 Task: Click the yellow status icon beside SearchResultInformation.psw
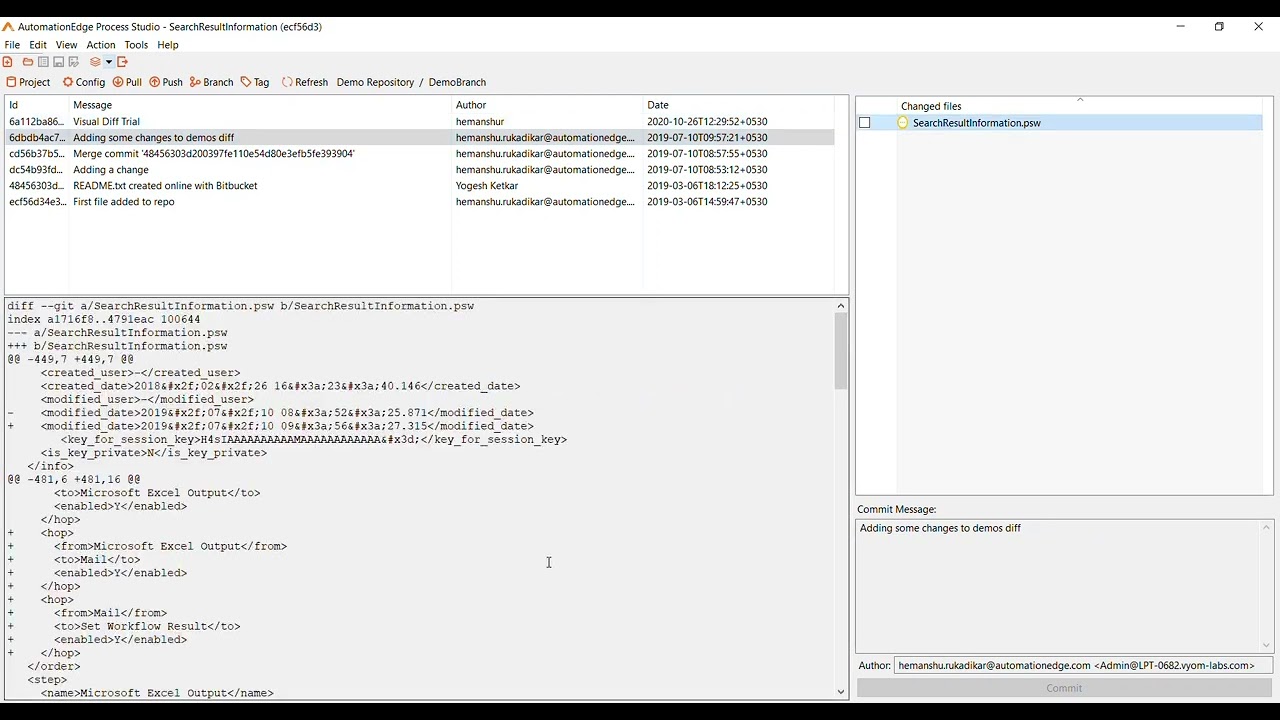pyautogui.click(x=903, y=123)
